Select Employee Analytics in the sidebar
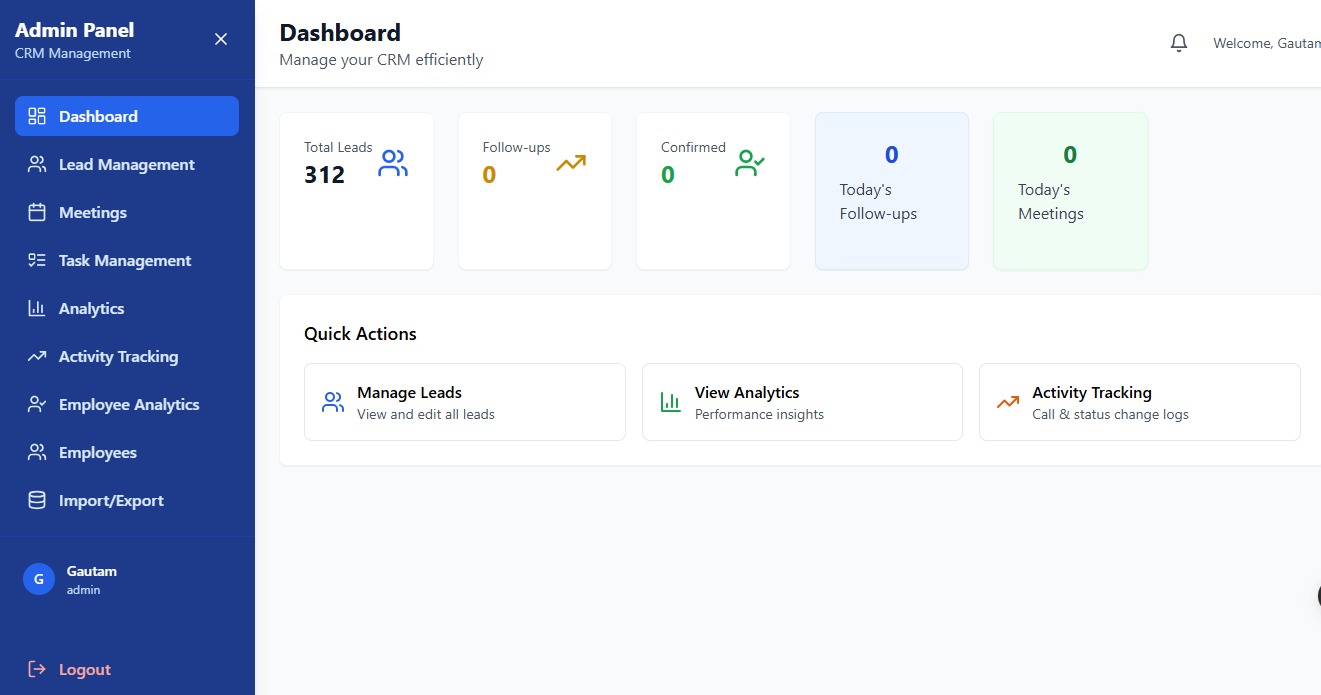Viewport: 1321px width, 695px height. [x=128, y=404]
